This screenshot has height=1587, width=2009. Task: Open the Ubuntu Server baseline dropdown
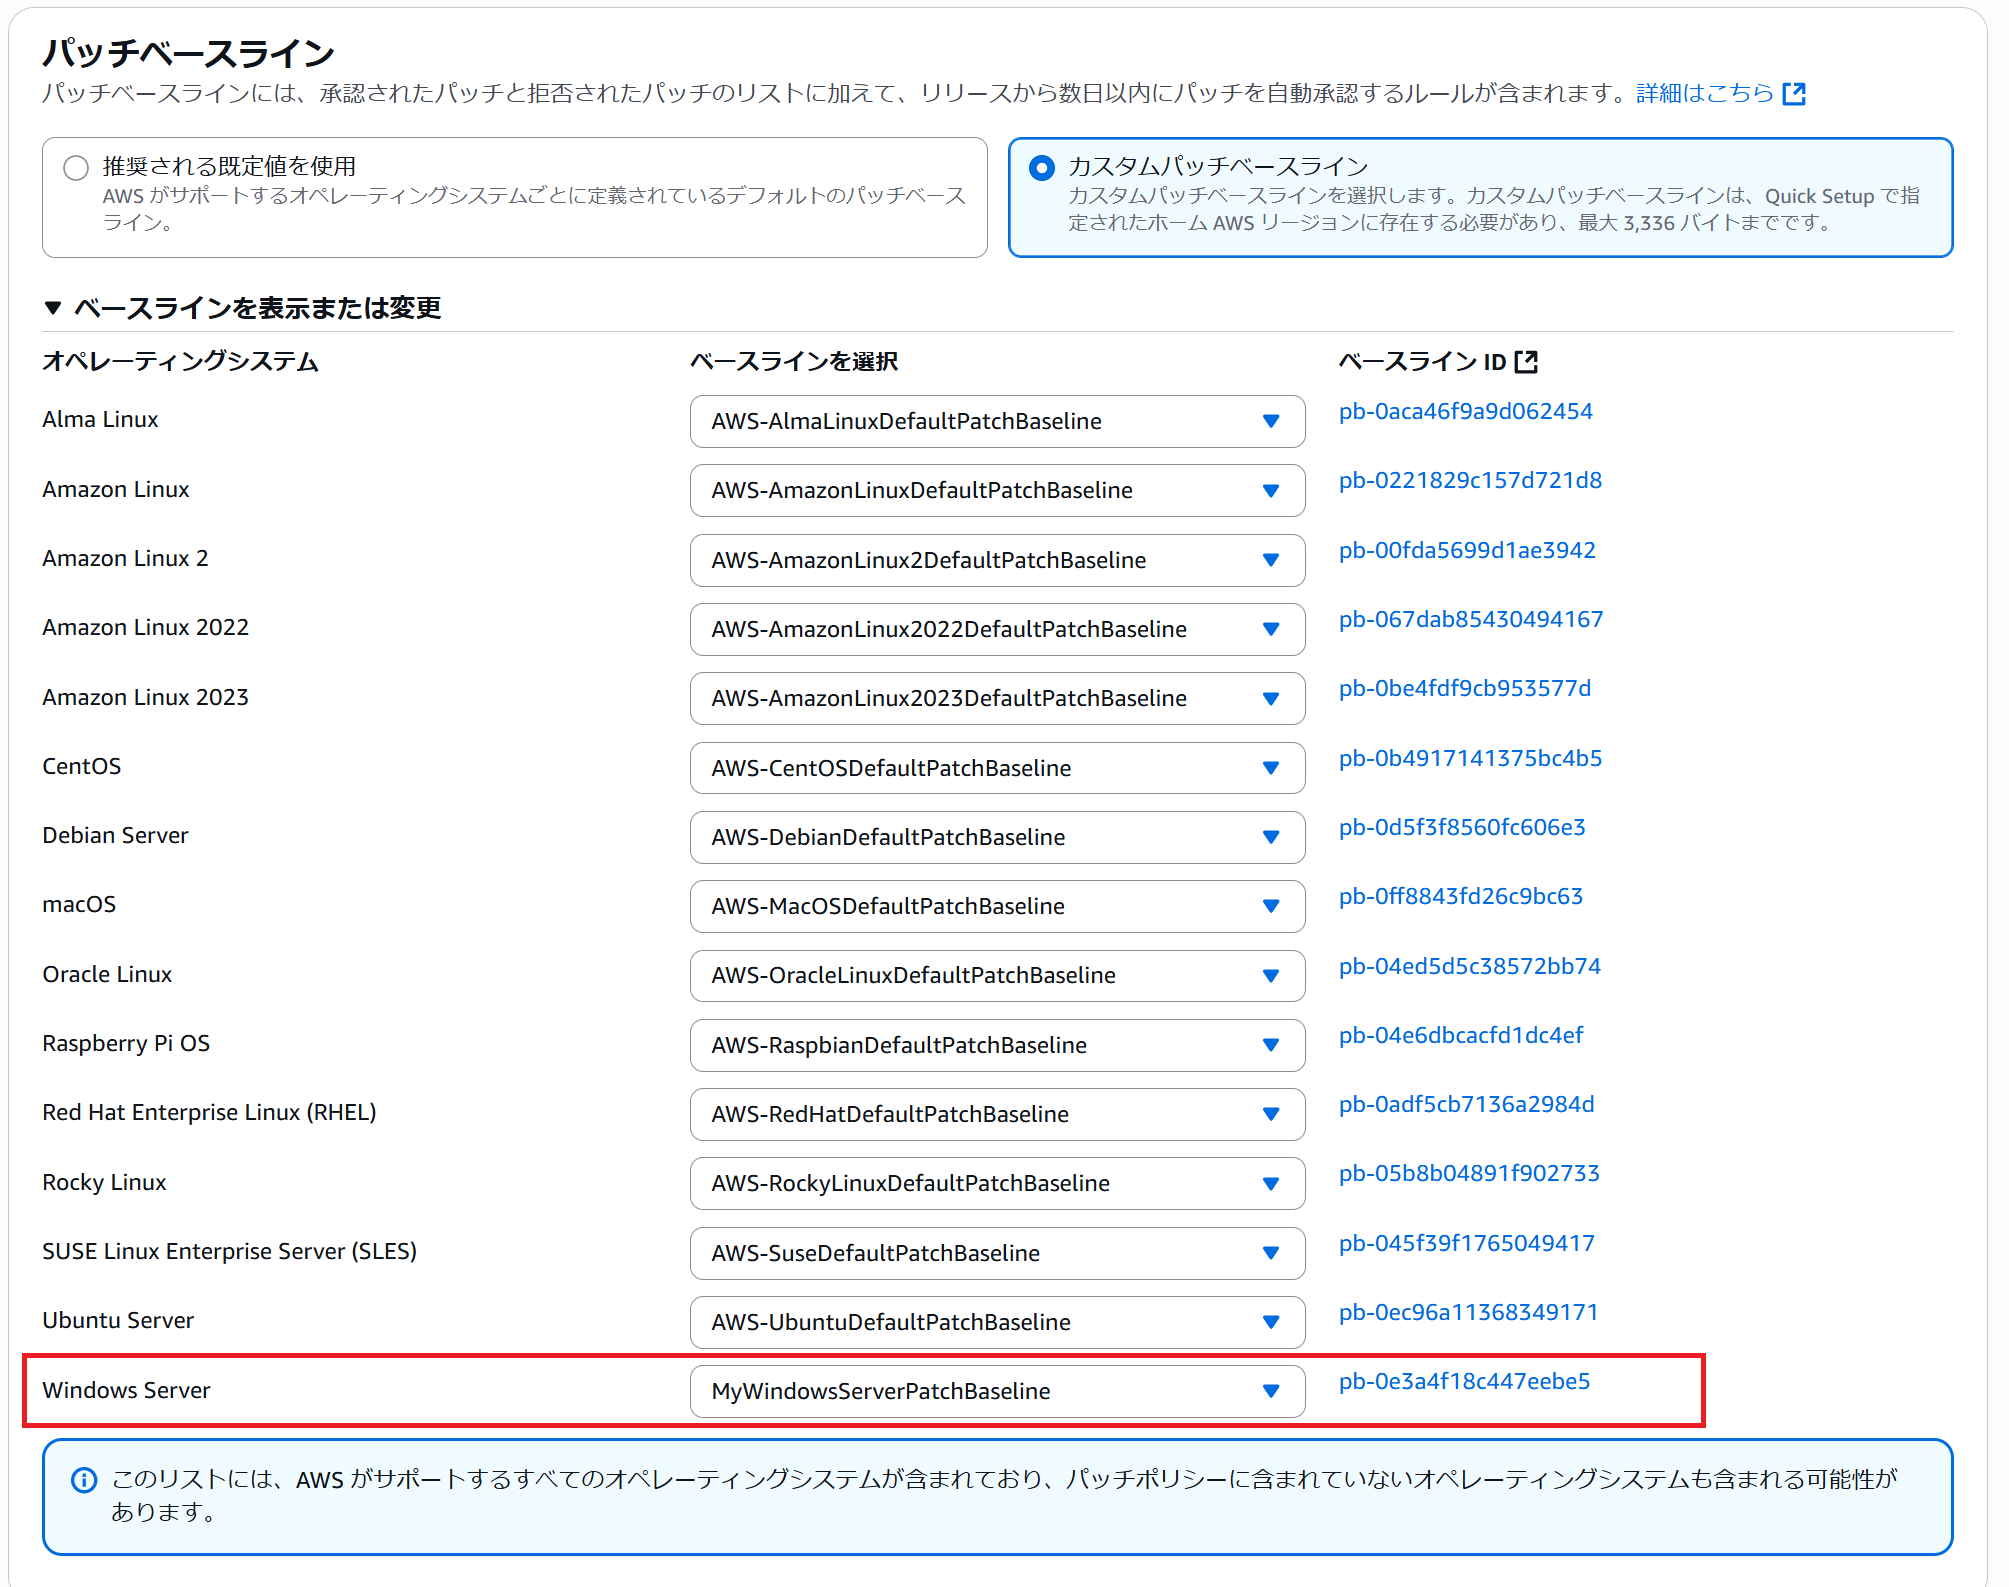[996, 1322]
